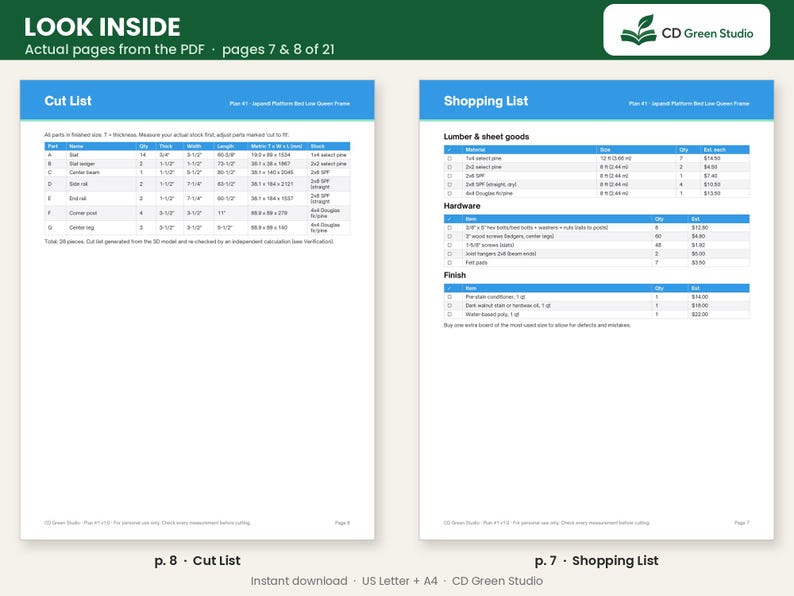Tick the Pre-stain conditioner checkbox
Screen dimensions: 794x596
[x=449, y=297]
